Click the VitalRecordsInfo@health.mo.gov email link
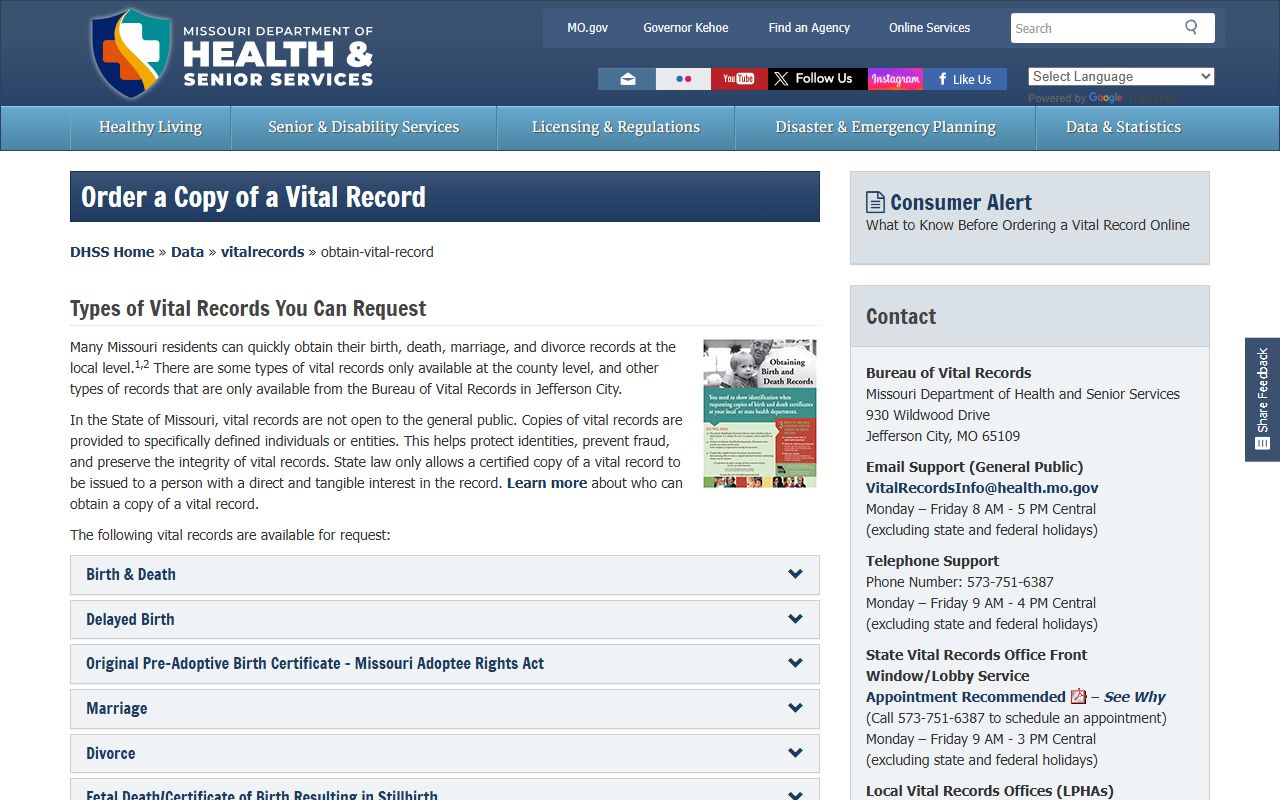Image resolution: width=1280 pixels, height=800 pixels. [982, 488]
